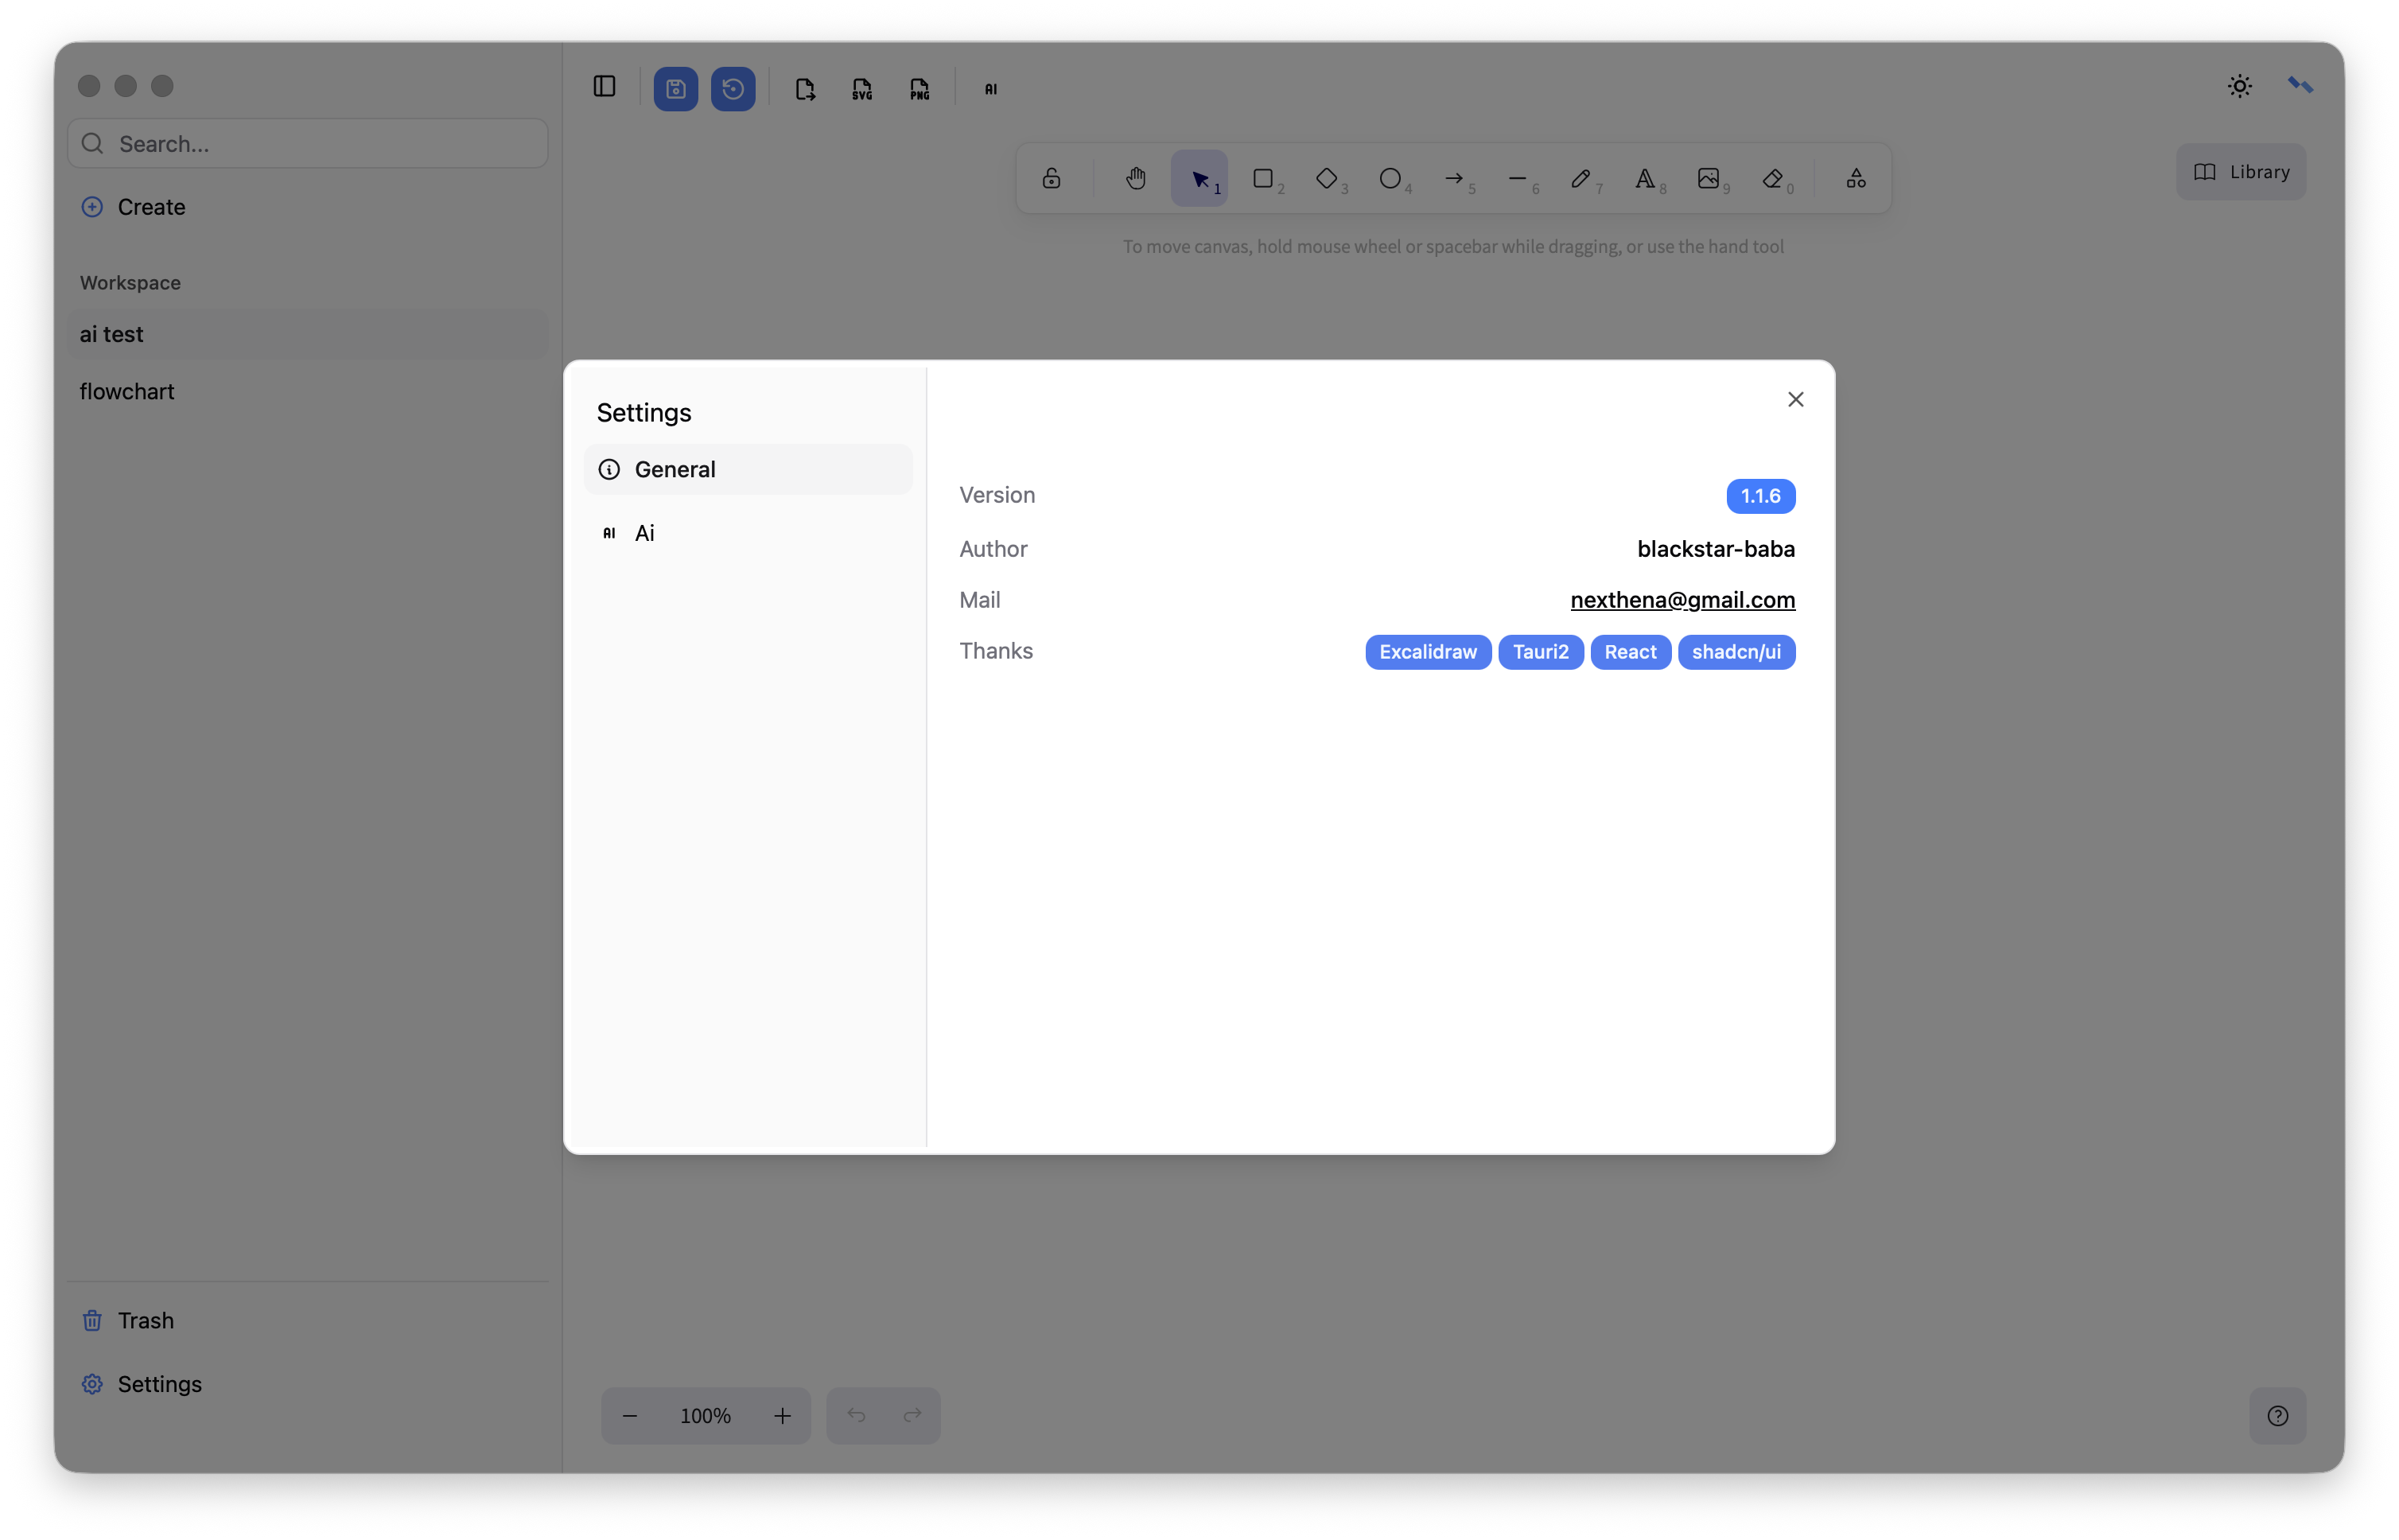Image resolution: width=2399 pixels, height=1540 pixels.
Task: Open the nexthena@gmail.com mail link
Action: point(1683,600)
